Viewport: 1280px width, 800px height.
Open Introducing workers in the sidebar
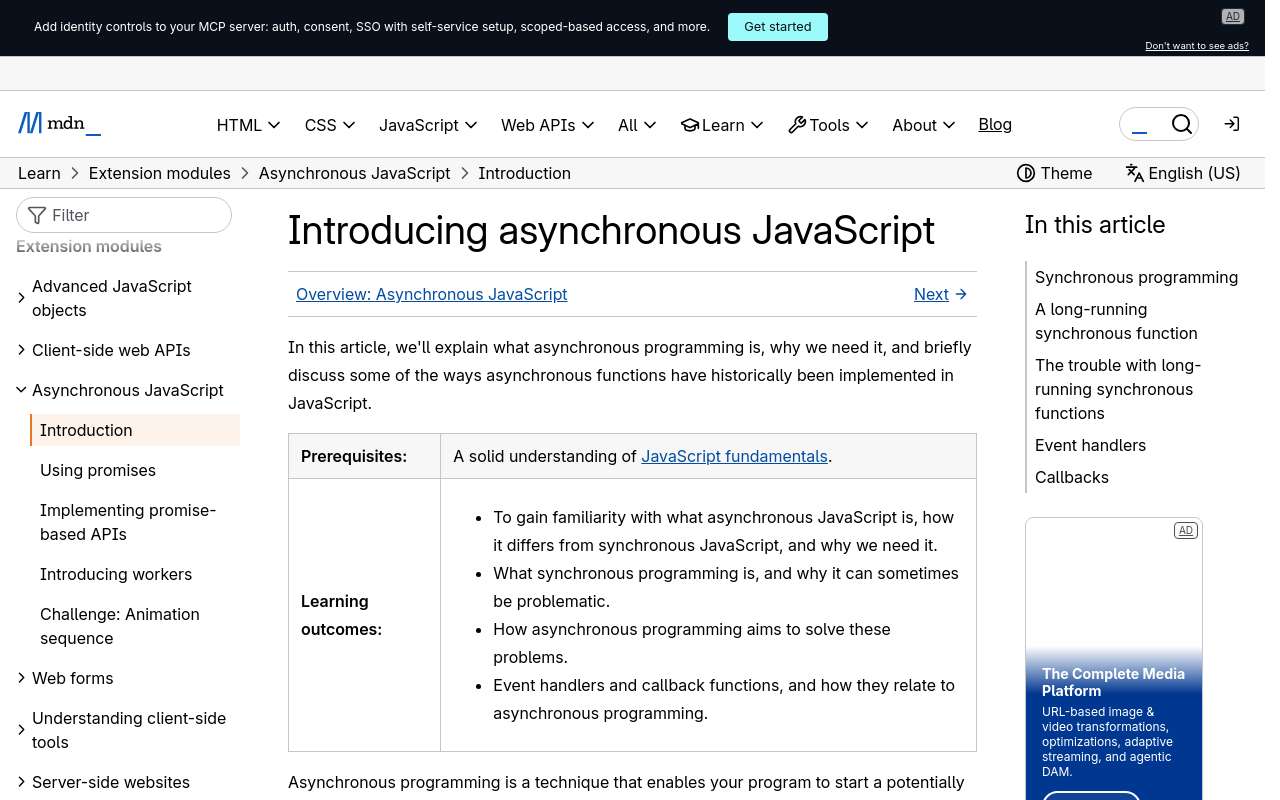116,574
